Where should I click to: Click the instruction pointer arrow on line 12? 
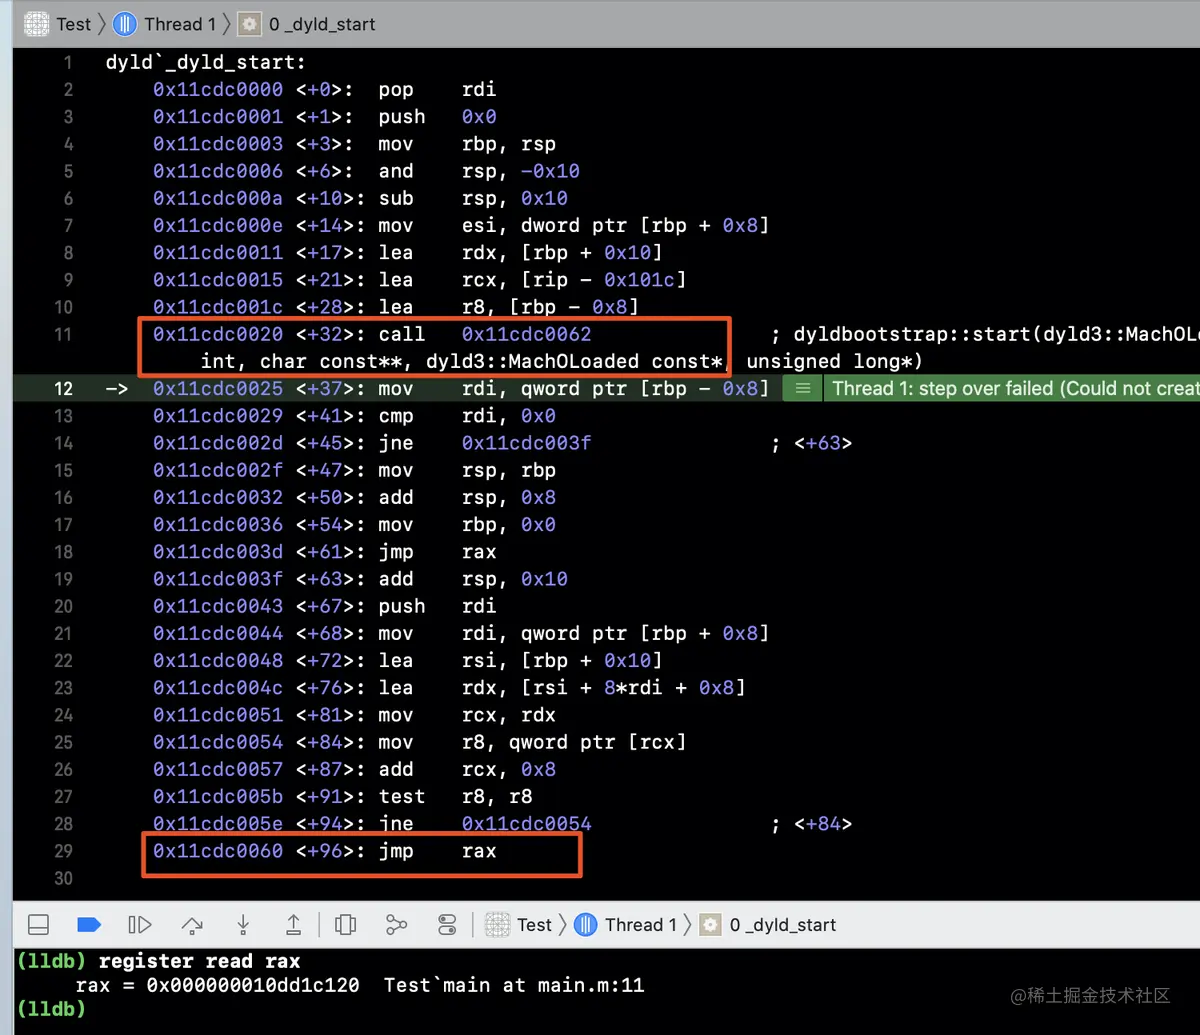[116, 388]
